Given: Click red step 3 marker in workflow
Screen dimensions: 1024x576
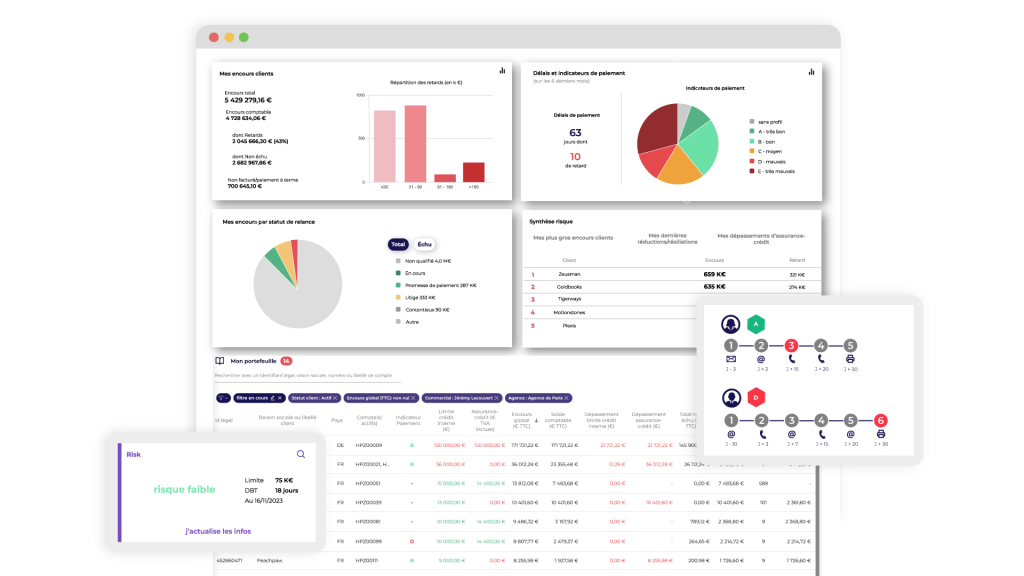Looking at the screenshot, I should coord(791,345).
